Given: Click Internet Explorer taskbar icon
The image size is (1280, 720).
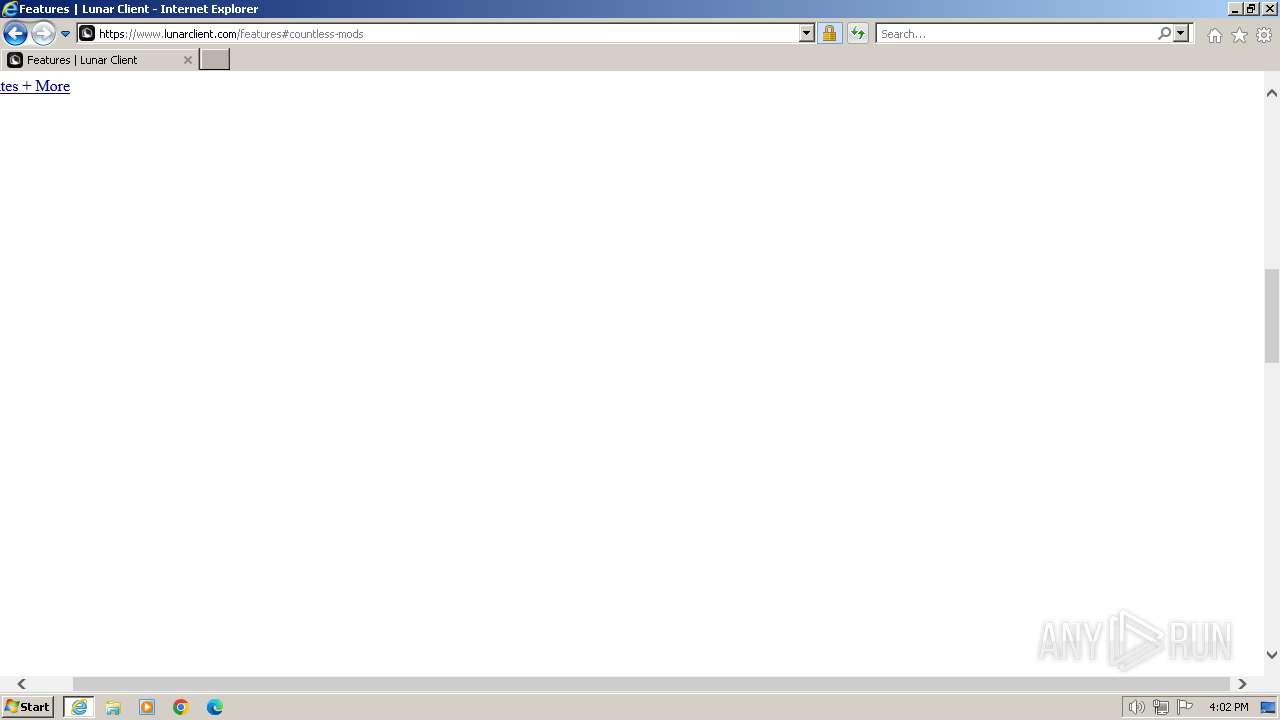Looking at the screenshot, I should [79, 707].
